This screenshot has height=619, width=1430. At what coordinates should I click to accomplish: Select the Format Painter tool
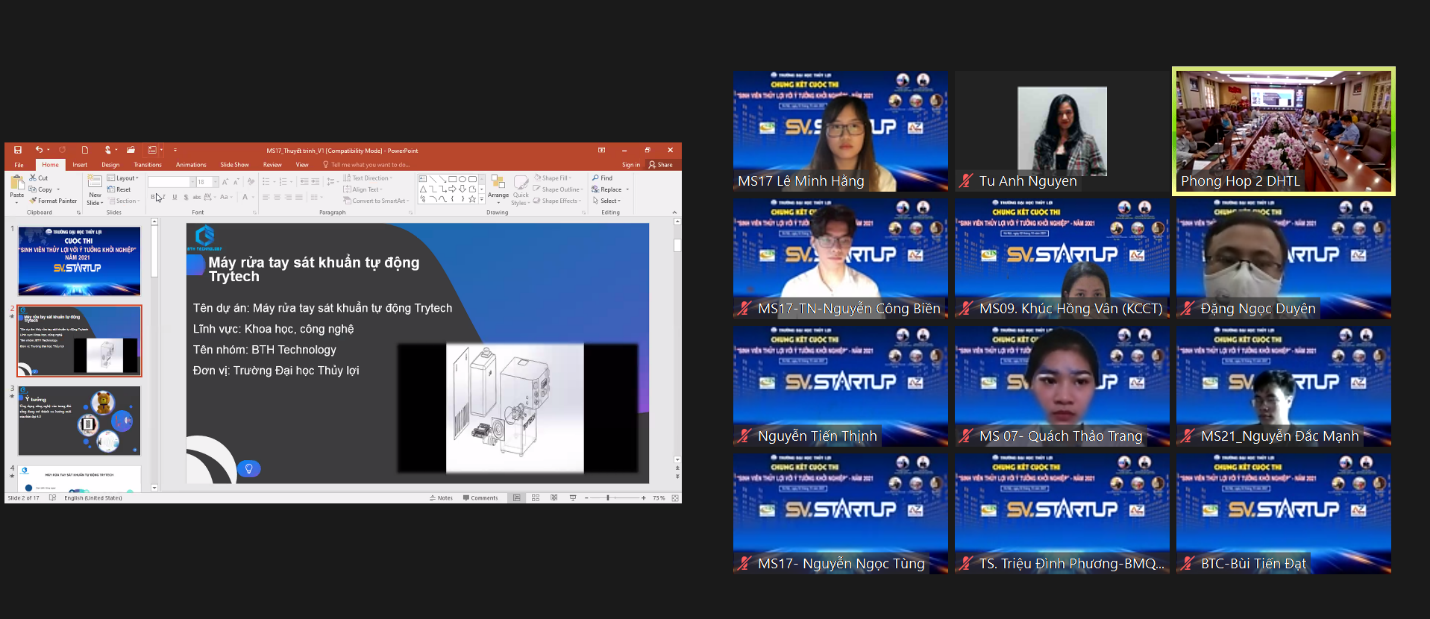[x=57, y=201]
